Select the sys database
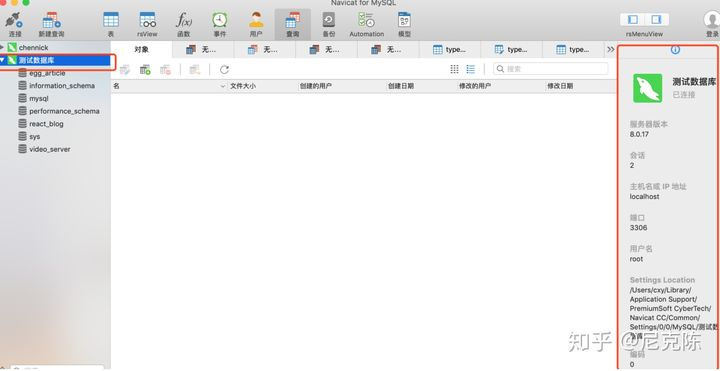720x371 pixels. 34,136
